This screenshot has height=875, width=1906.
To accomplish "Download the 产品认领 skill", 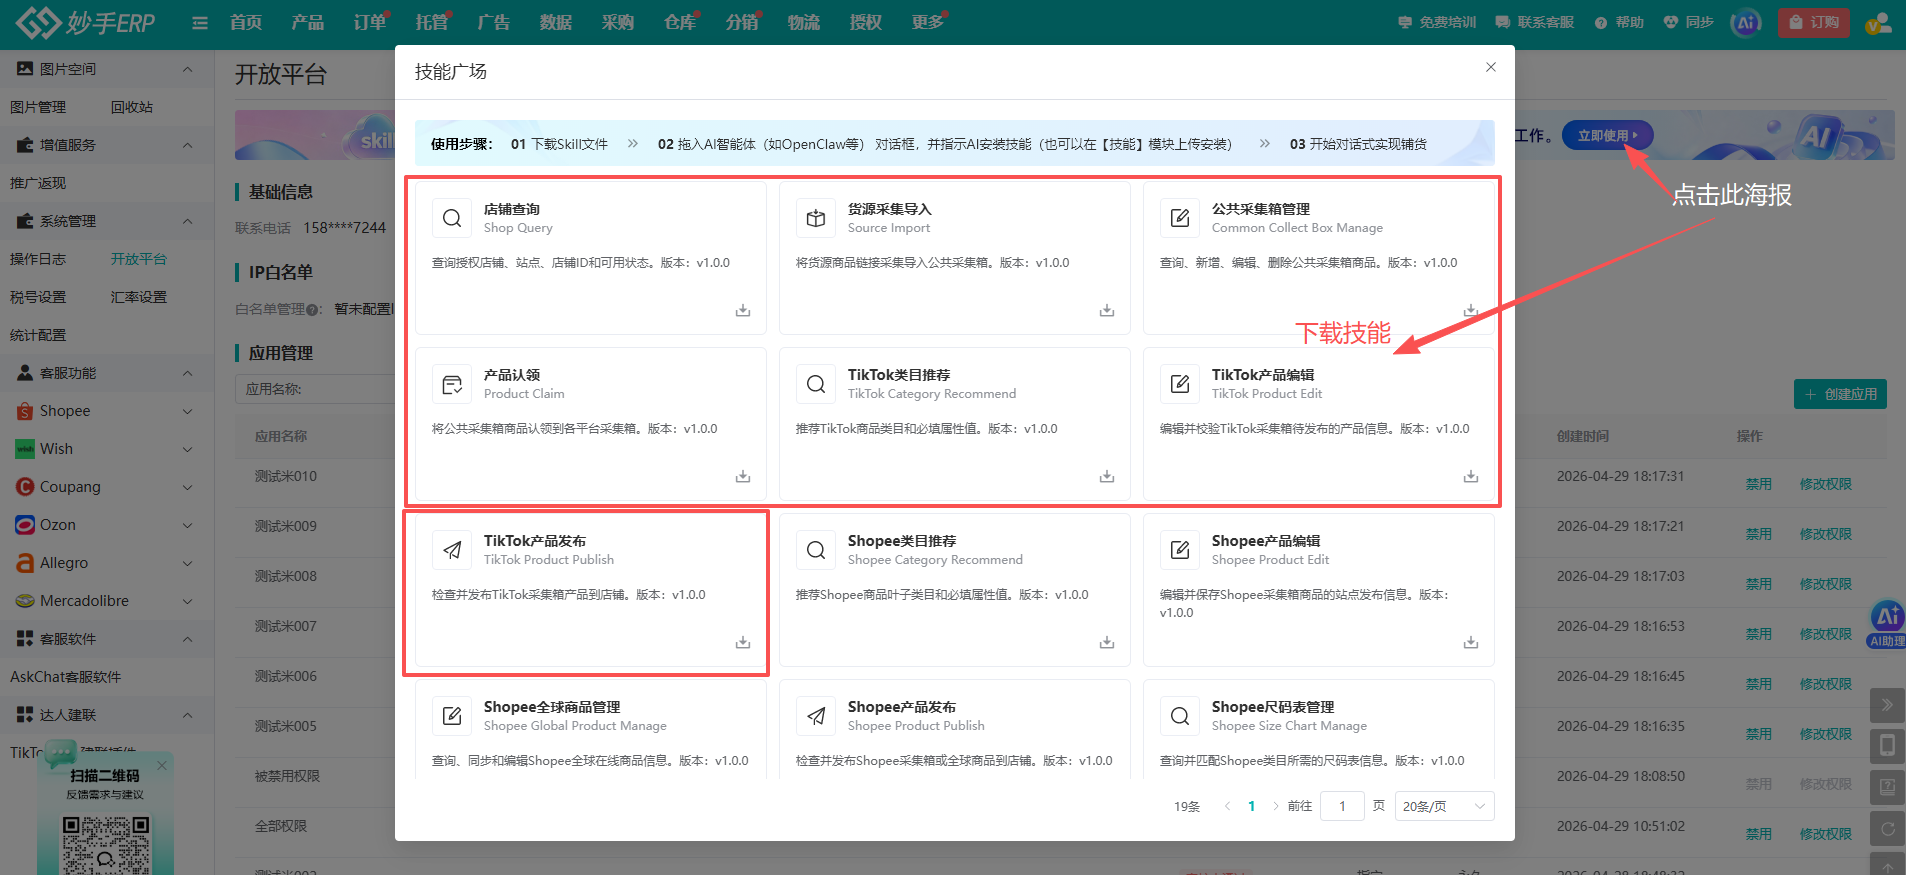I will [743, 477].
